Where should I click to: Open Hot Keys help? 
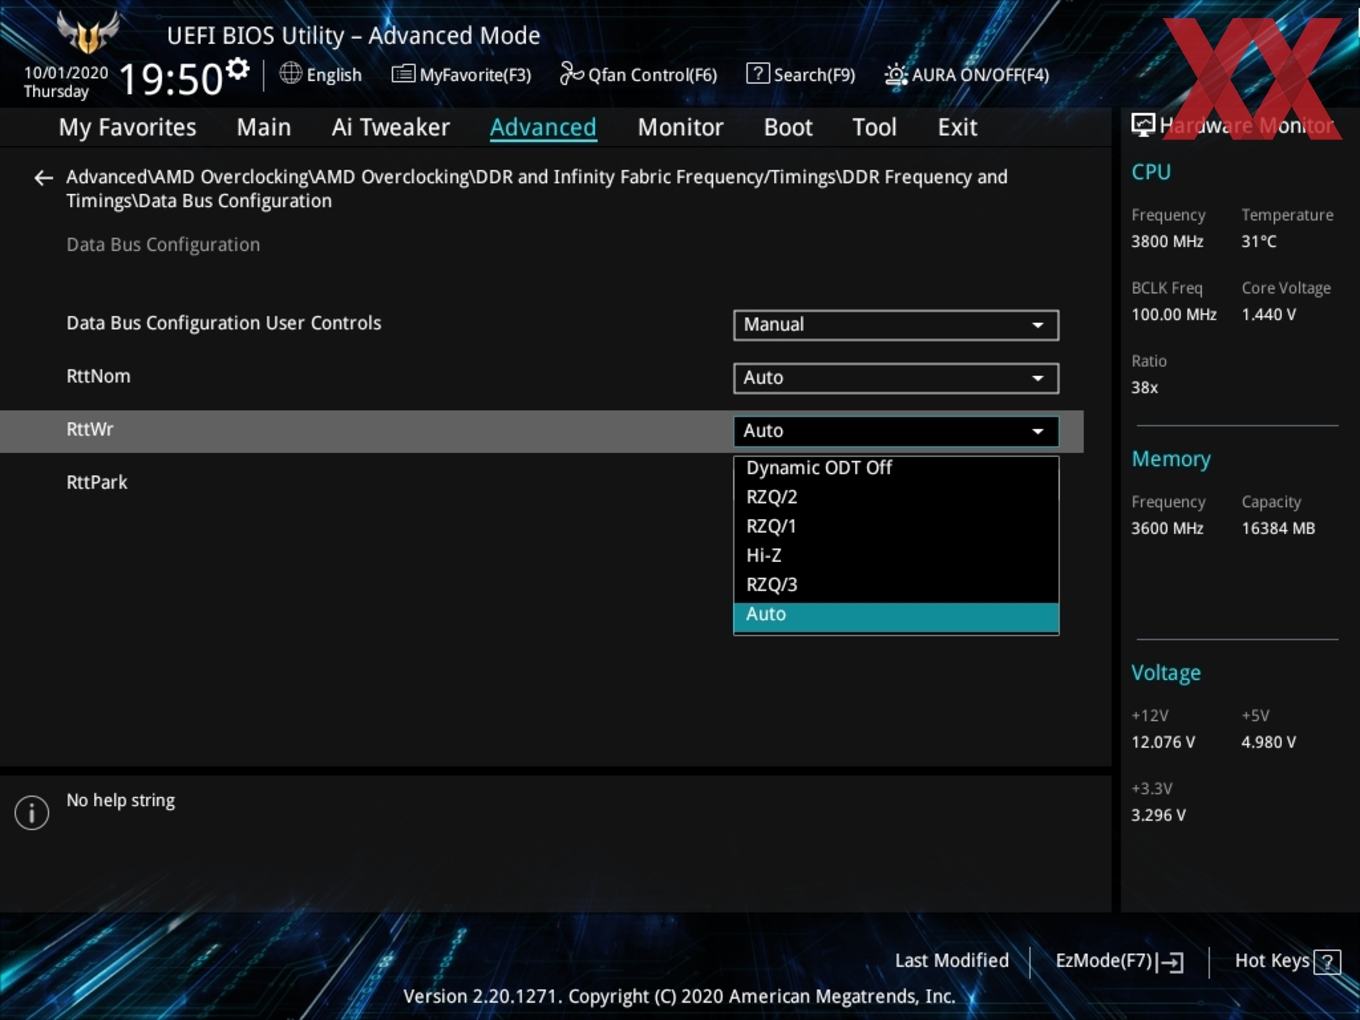pyautogui.click(x=1287, y=961)
